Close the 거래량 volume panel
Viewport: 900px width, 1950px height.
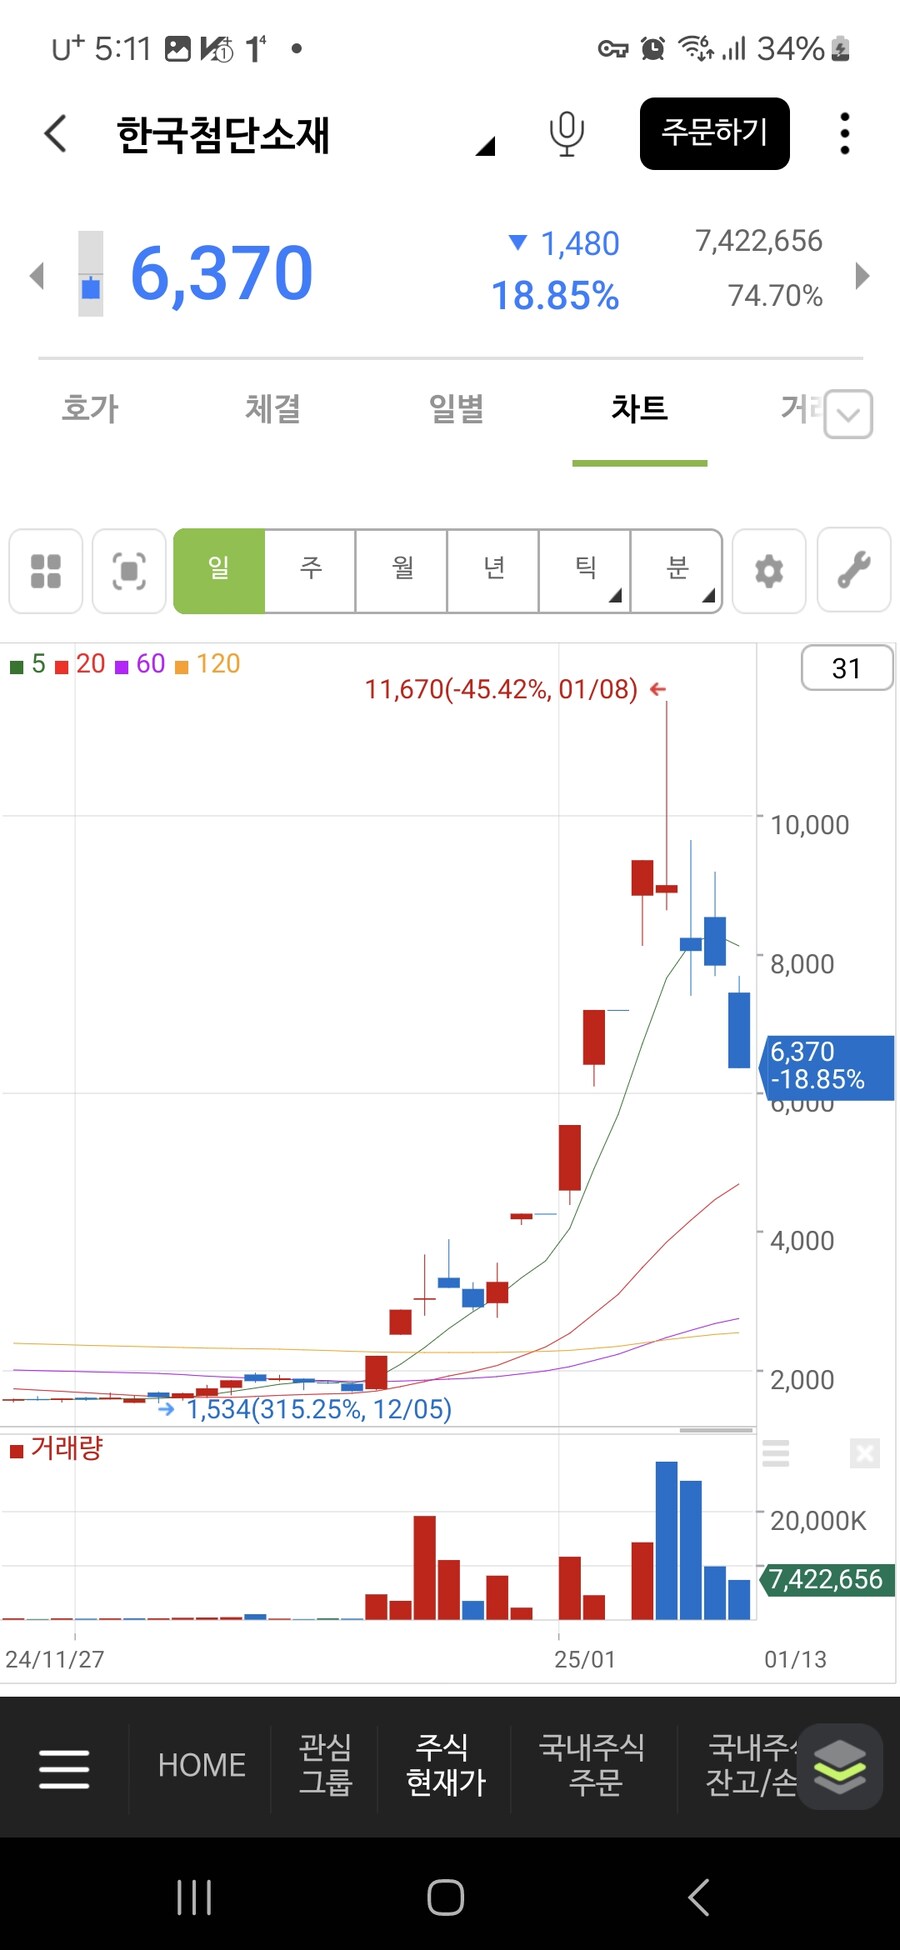(x=864, y=1453)
